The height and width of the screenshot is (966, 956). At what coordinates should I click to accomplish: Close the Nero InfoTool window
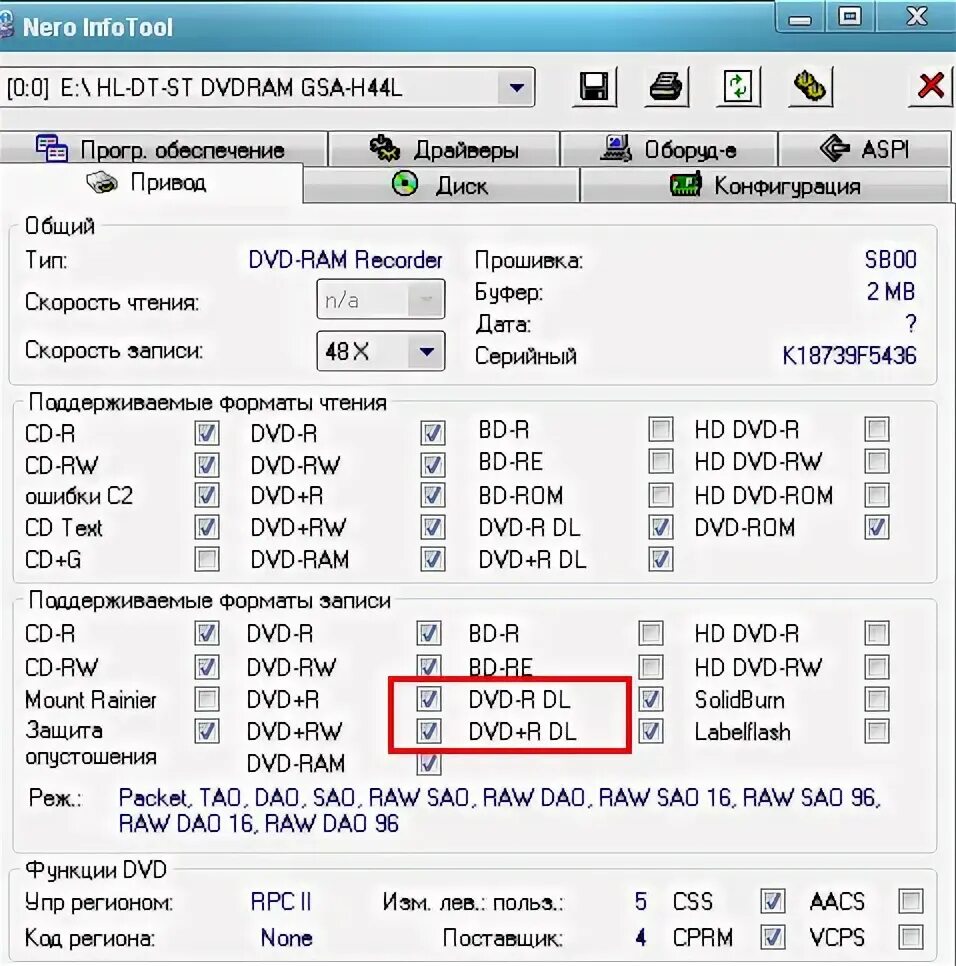[916, 17]
